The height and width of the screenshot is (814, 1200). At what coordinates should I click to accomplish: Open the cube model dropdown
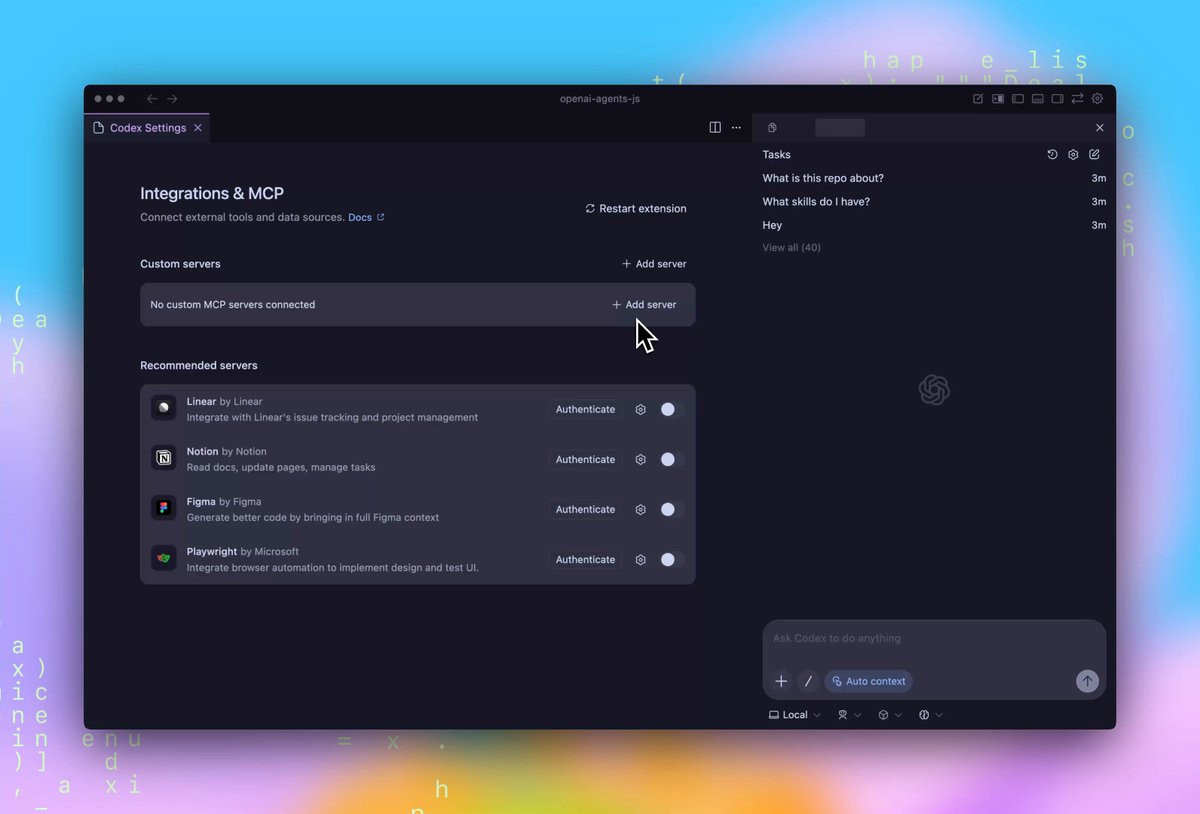pyautogui.click(x=890, y=715)
